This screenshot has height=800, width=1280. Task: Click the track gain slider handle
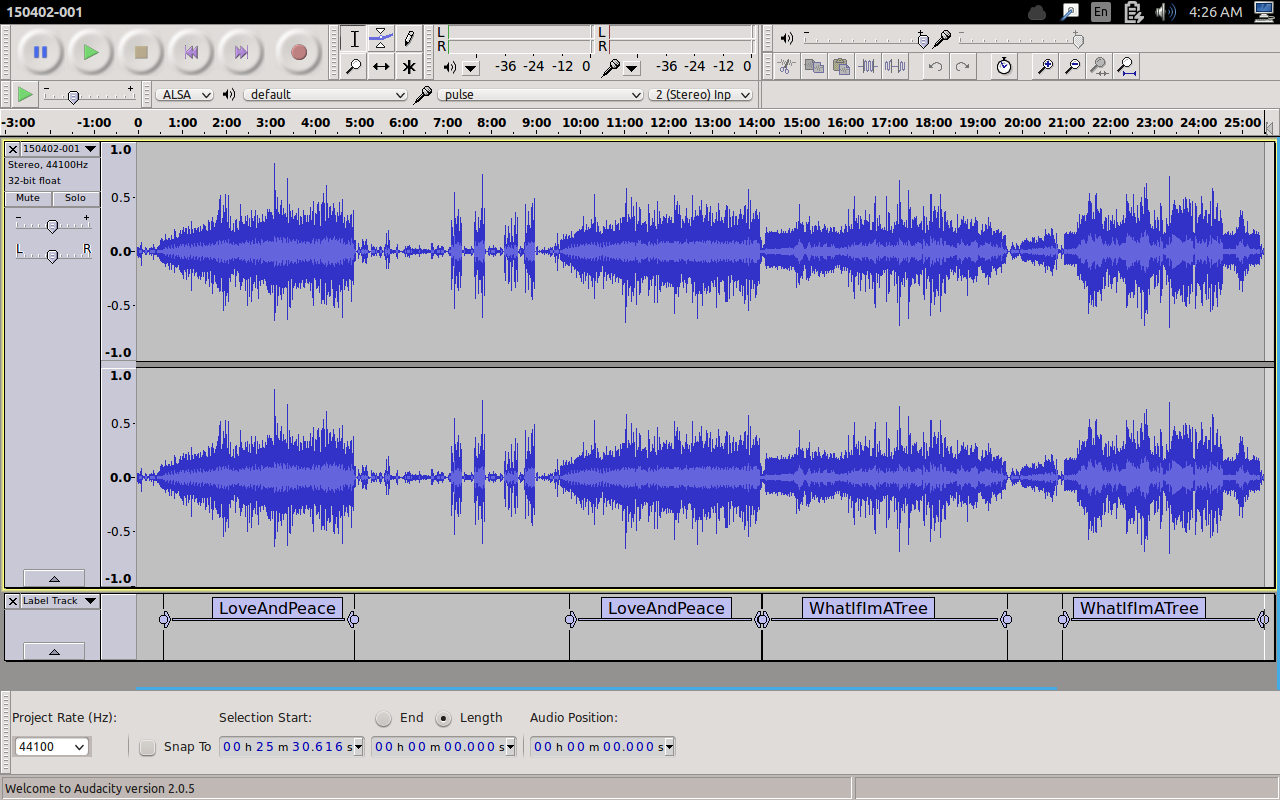point(52,226)
